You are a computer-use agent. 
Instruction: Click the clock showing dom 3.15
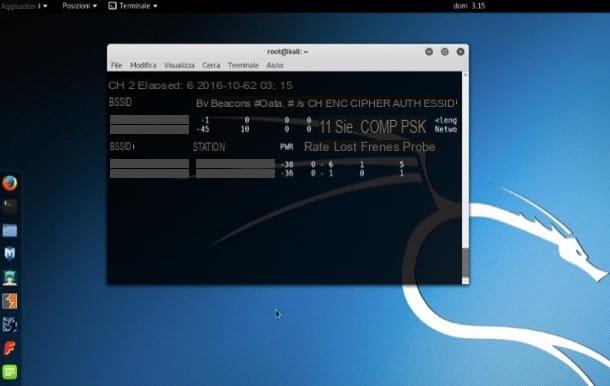coord(469,6)
